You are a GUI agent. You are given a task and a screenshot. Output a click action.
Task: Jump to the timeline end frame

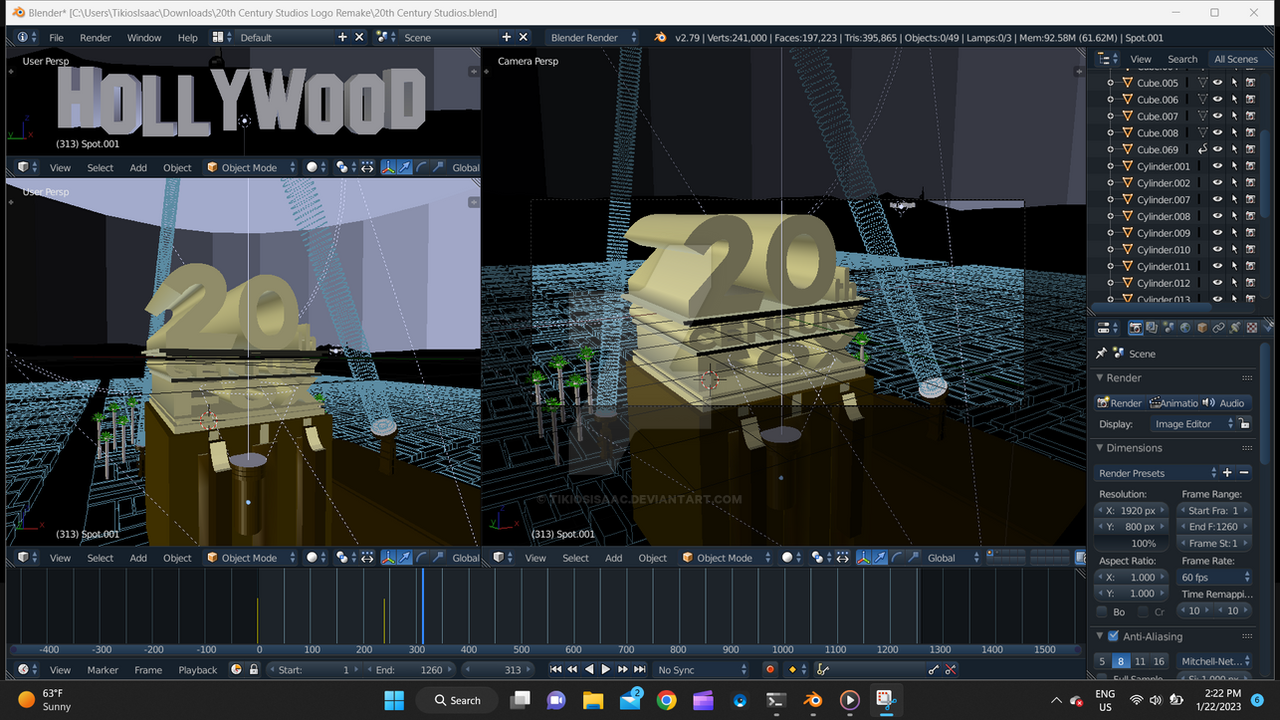point(639,670)
